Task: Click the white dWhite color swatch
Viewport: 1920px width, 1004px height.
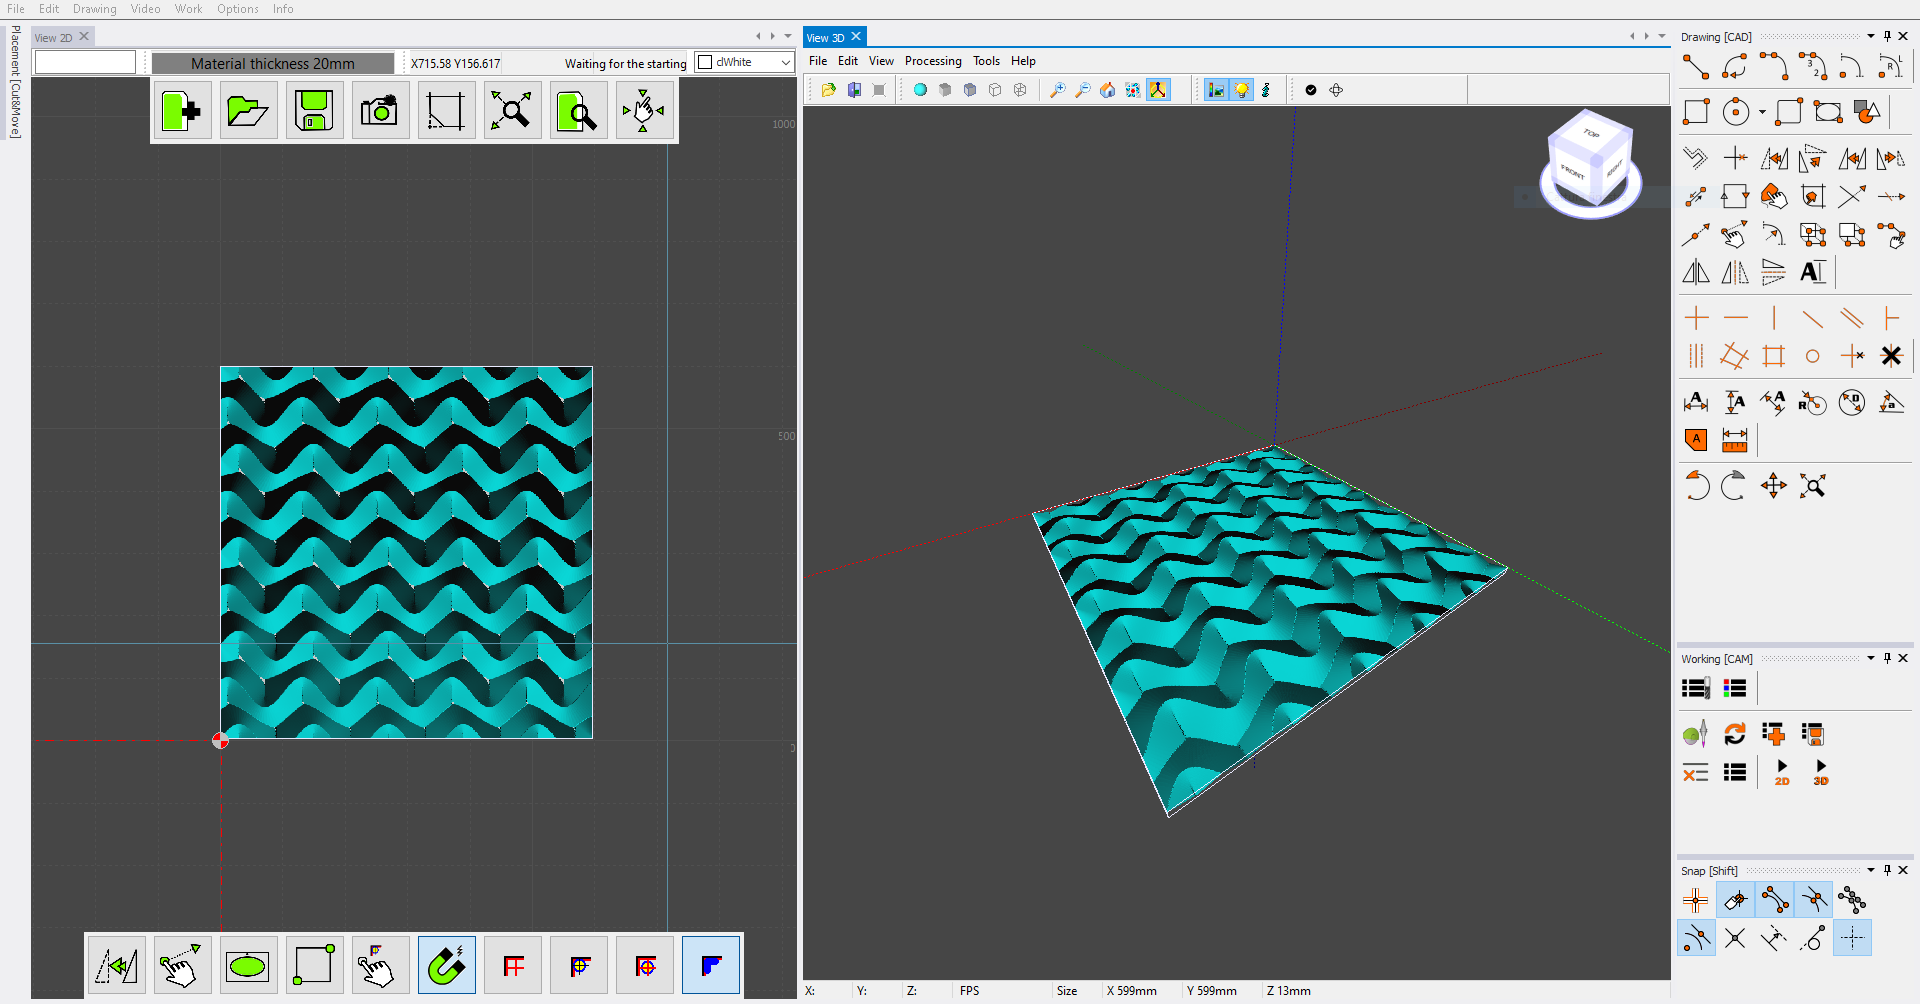Action: pyautogui.click(x=705, y=62)
